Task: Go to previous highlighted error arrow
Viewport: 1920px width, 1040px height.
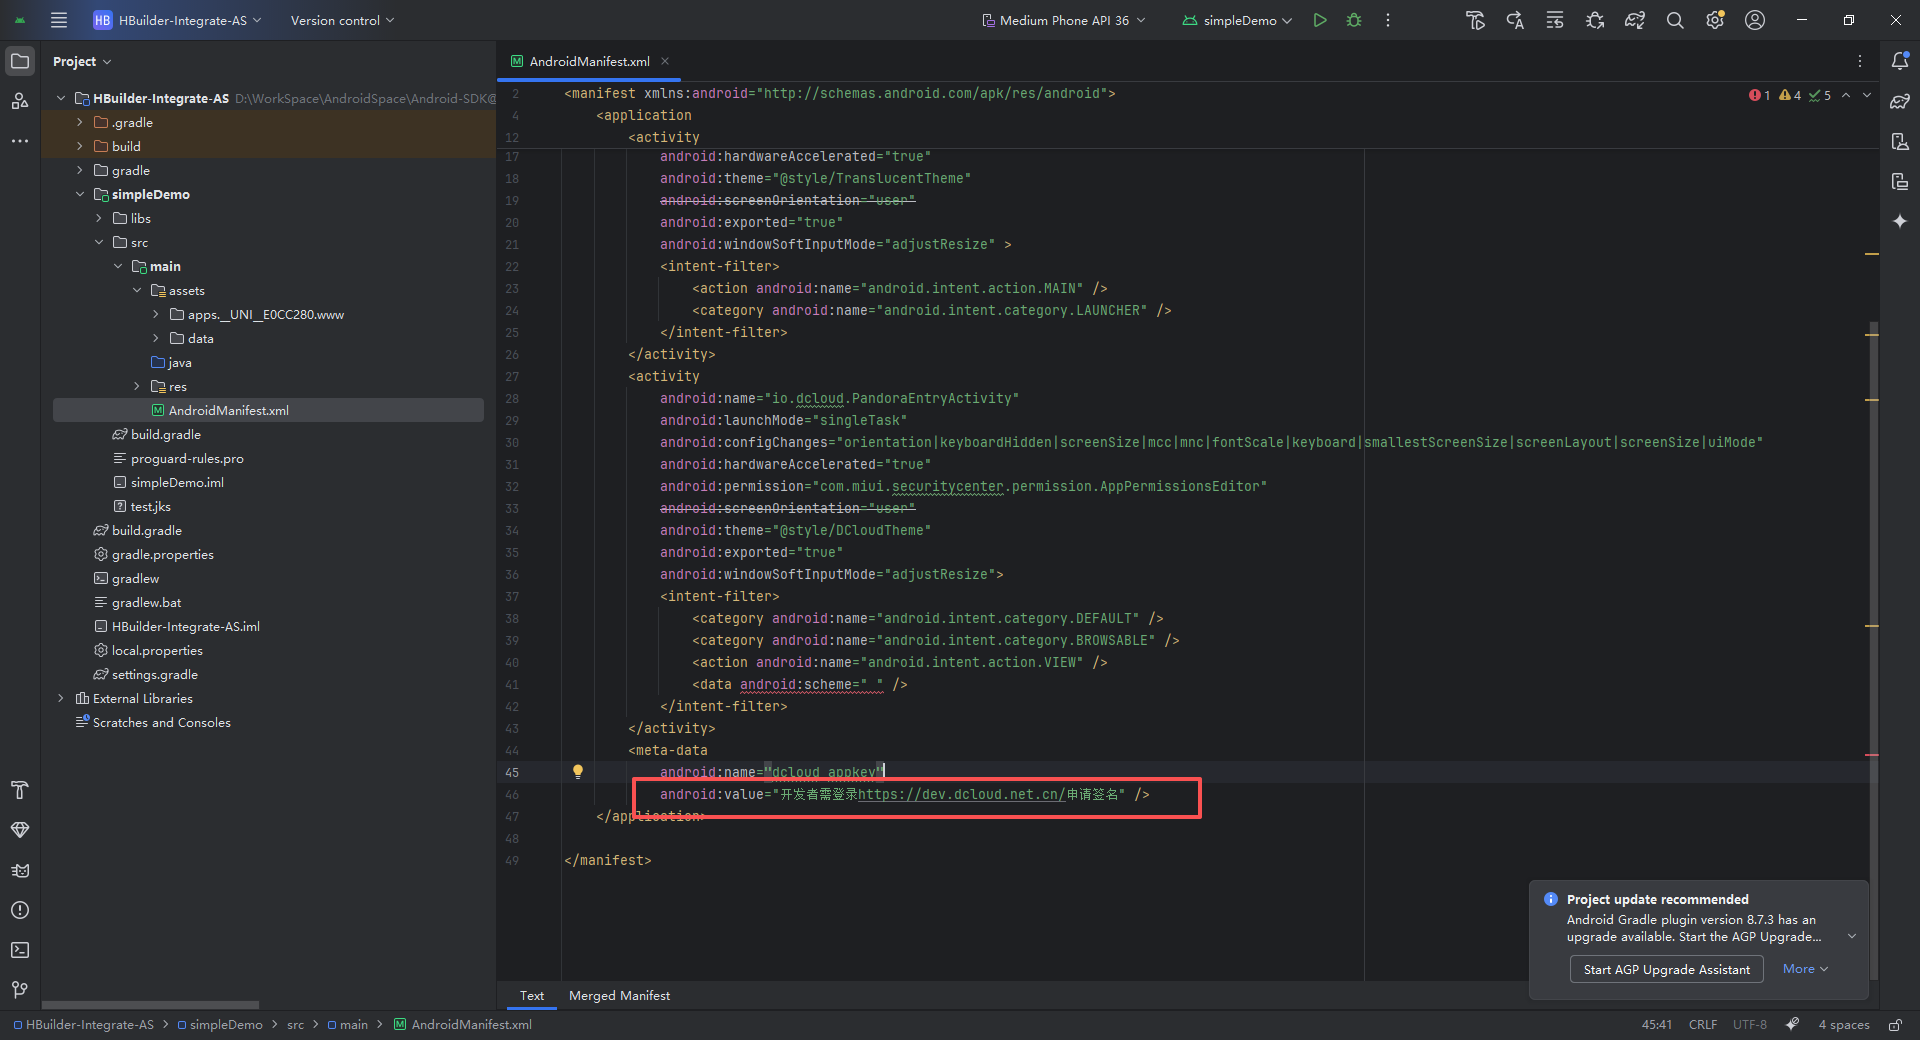Action: (1846, 95)
